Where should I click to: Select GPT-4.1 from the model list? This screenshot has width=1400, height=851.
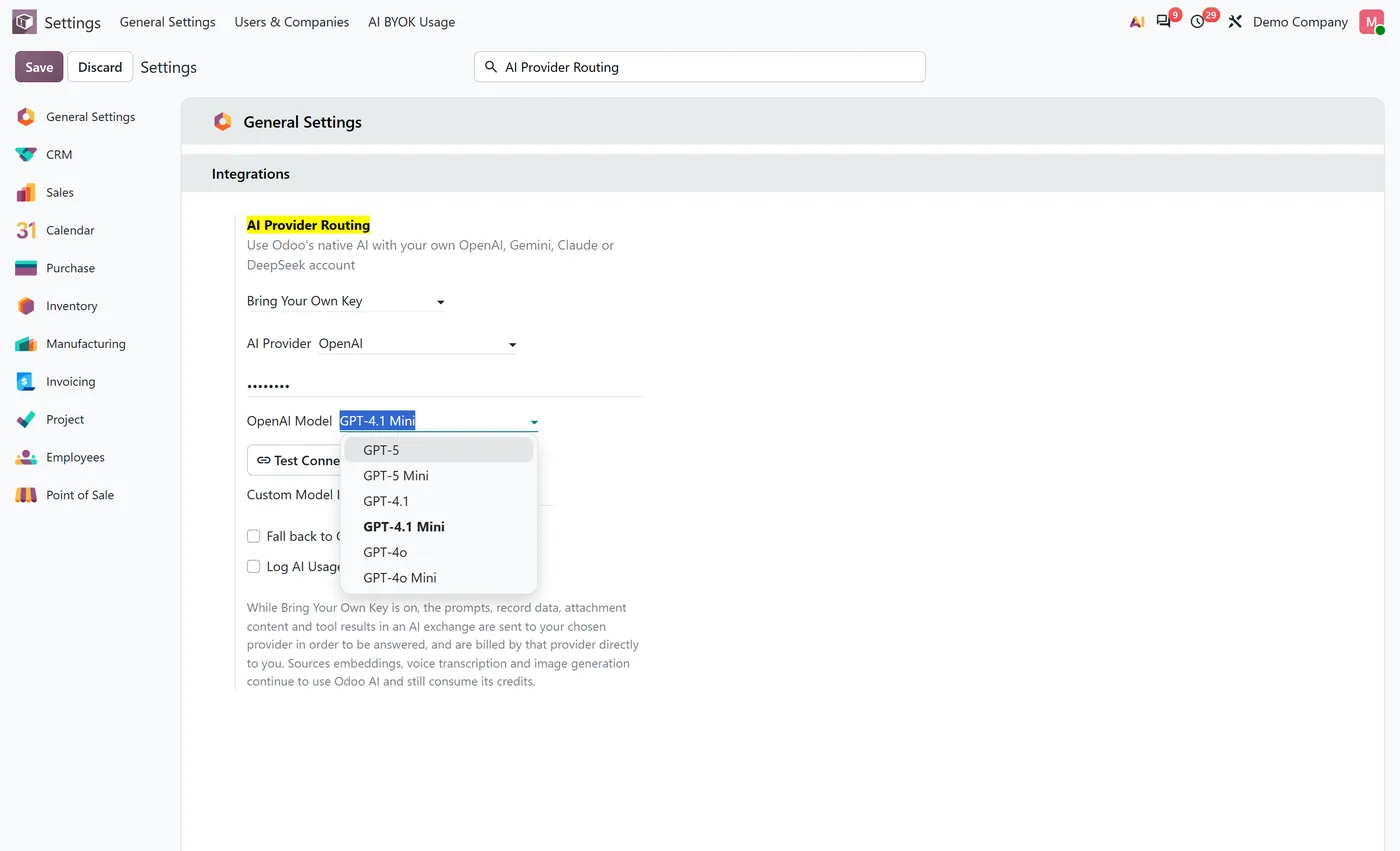[x=438, y=501]
